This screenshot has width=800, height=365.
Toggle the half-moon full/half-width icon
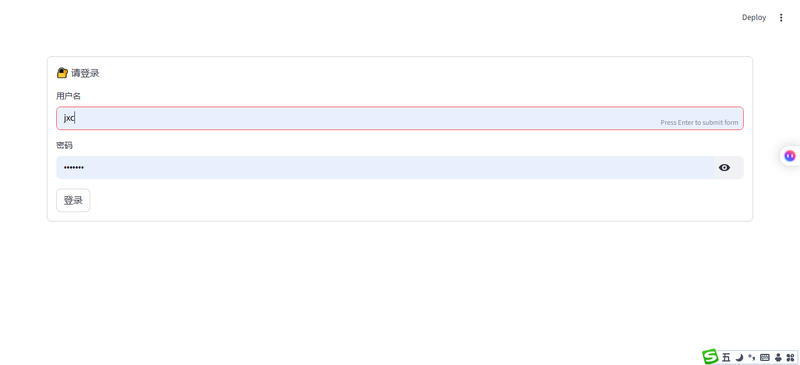(739, 357)
